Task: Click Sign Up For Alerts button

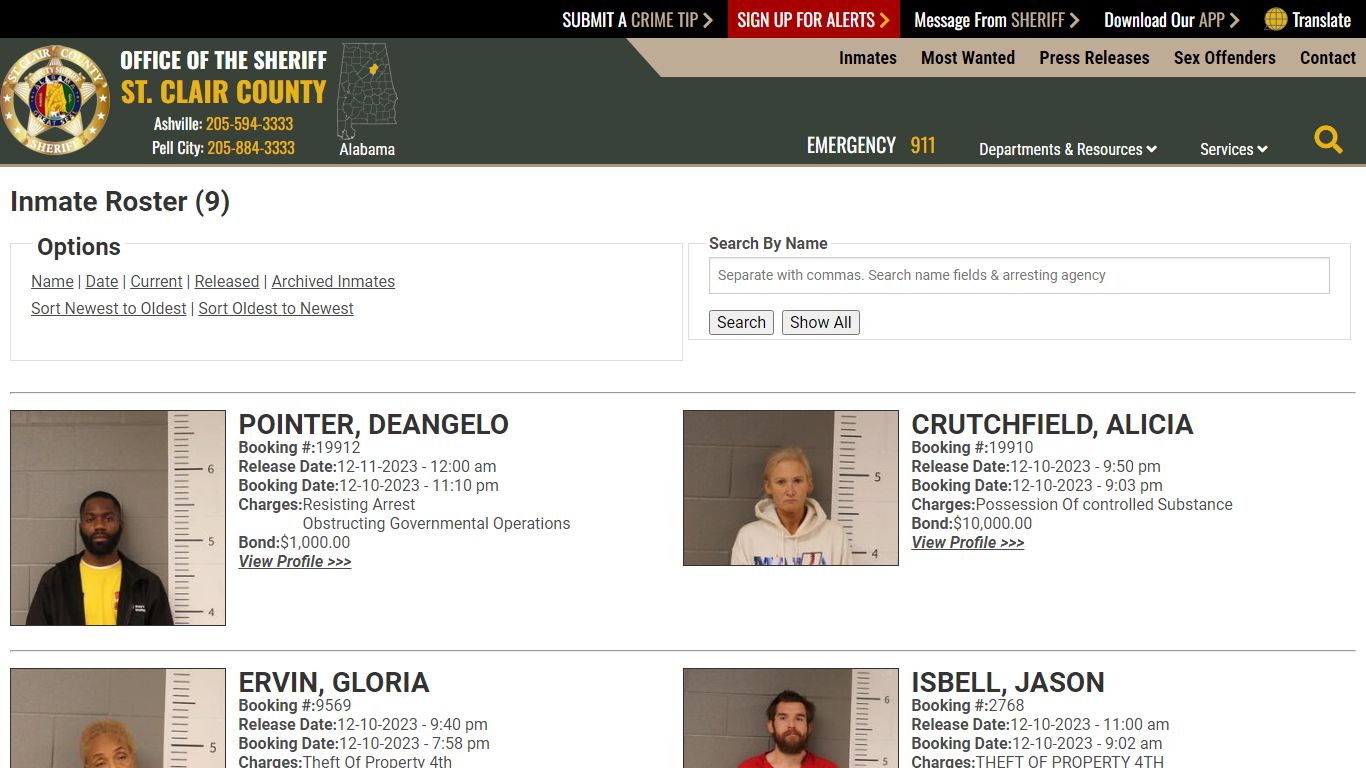Action: (x=813, y=19)
